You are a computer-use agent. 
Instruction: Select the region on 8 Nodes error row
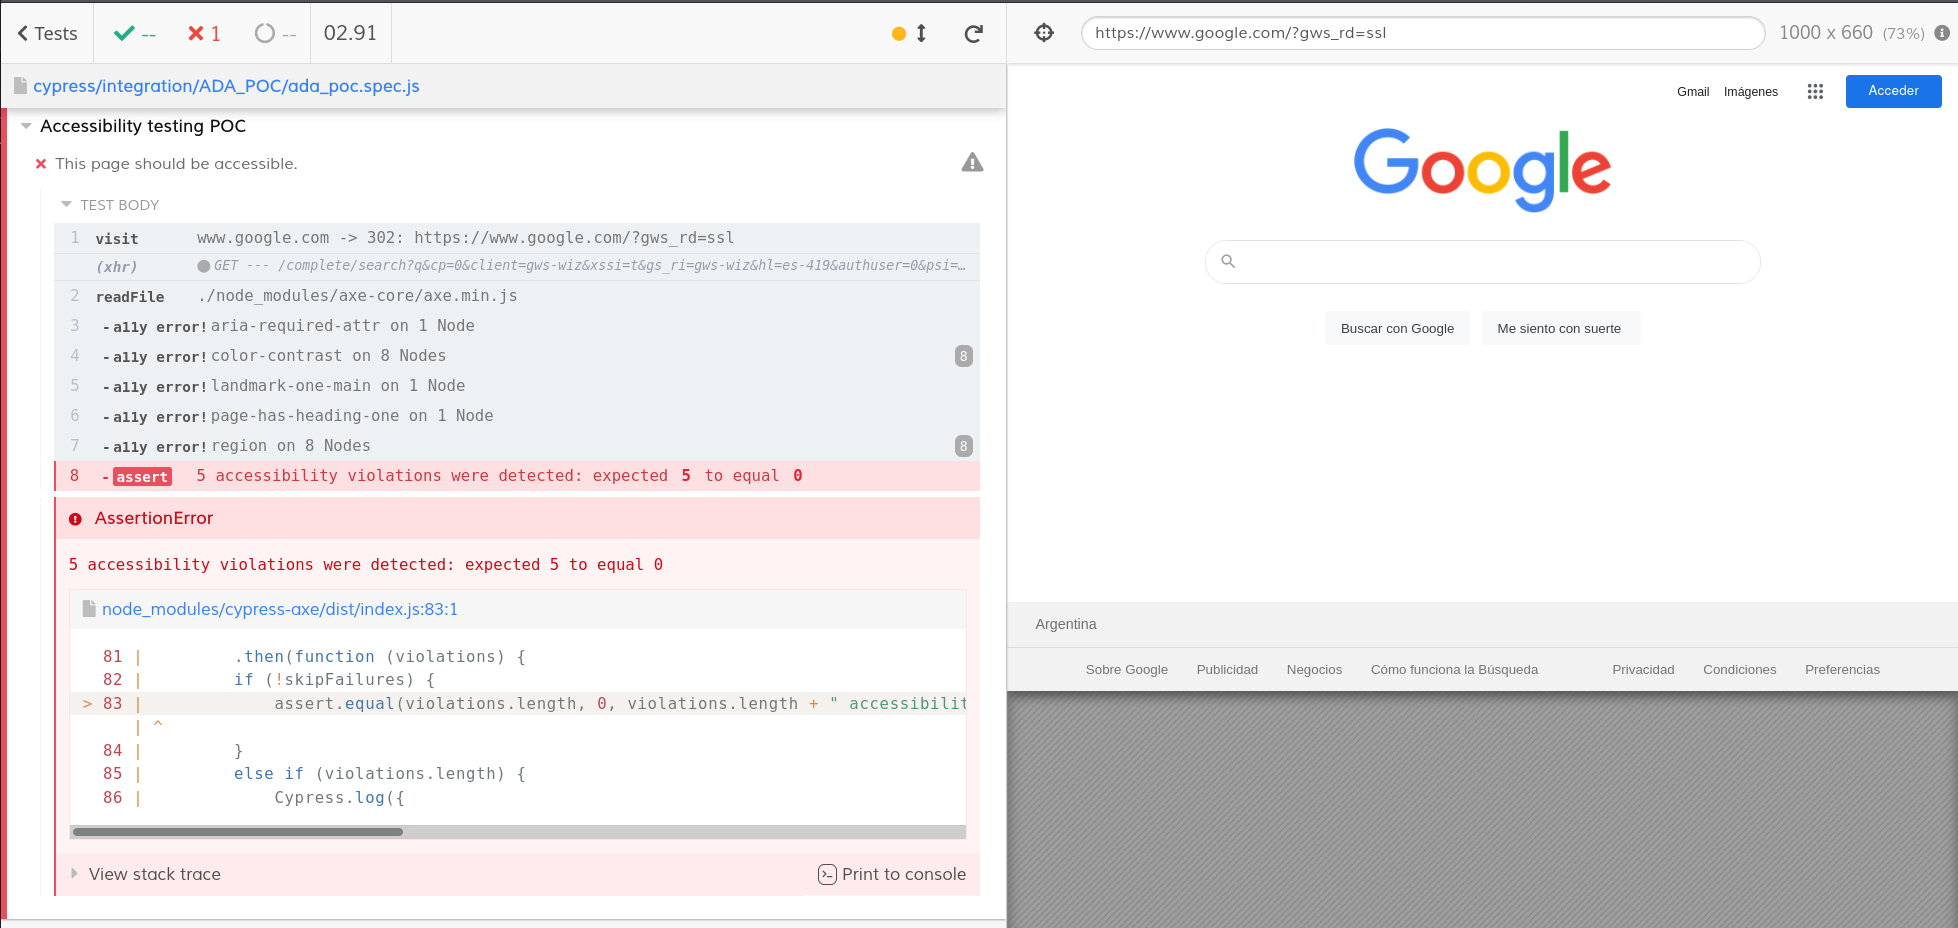click(517, 446)
